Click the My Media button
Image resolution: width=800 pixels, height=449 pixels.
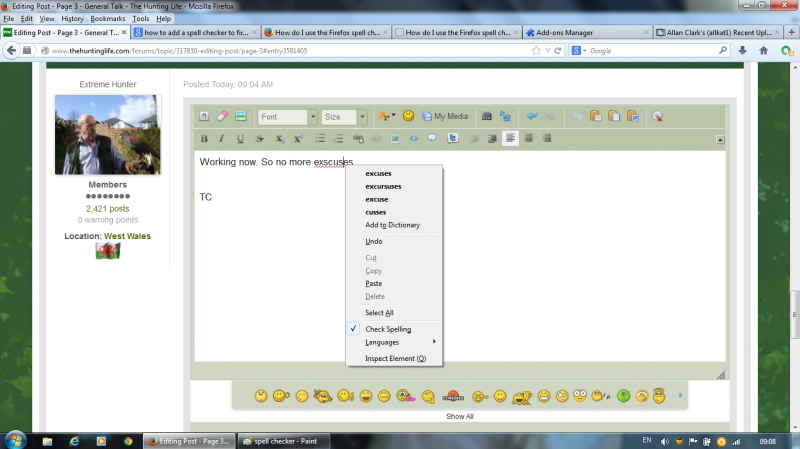pyautogui.click(x=445, y=116)
